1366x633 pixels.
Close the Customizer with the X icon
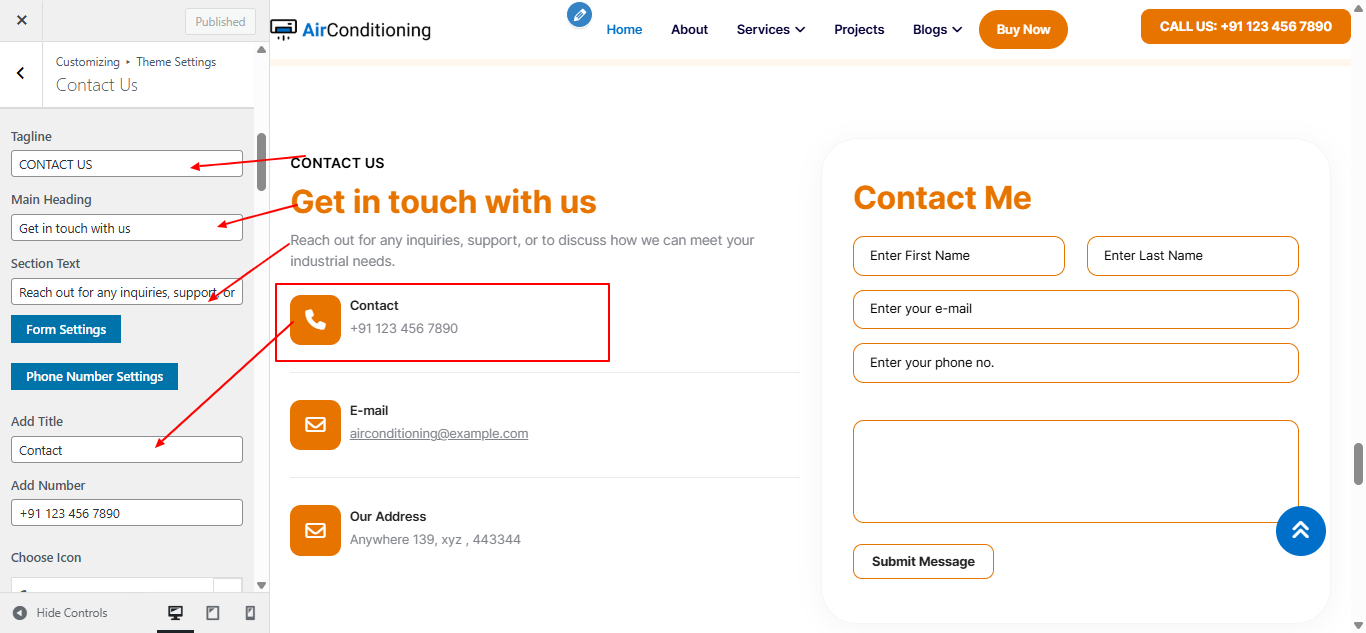[22, 20]
